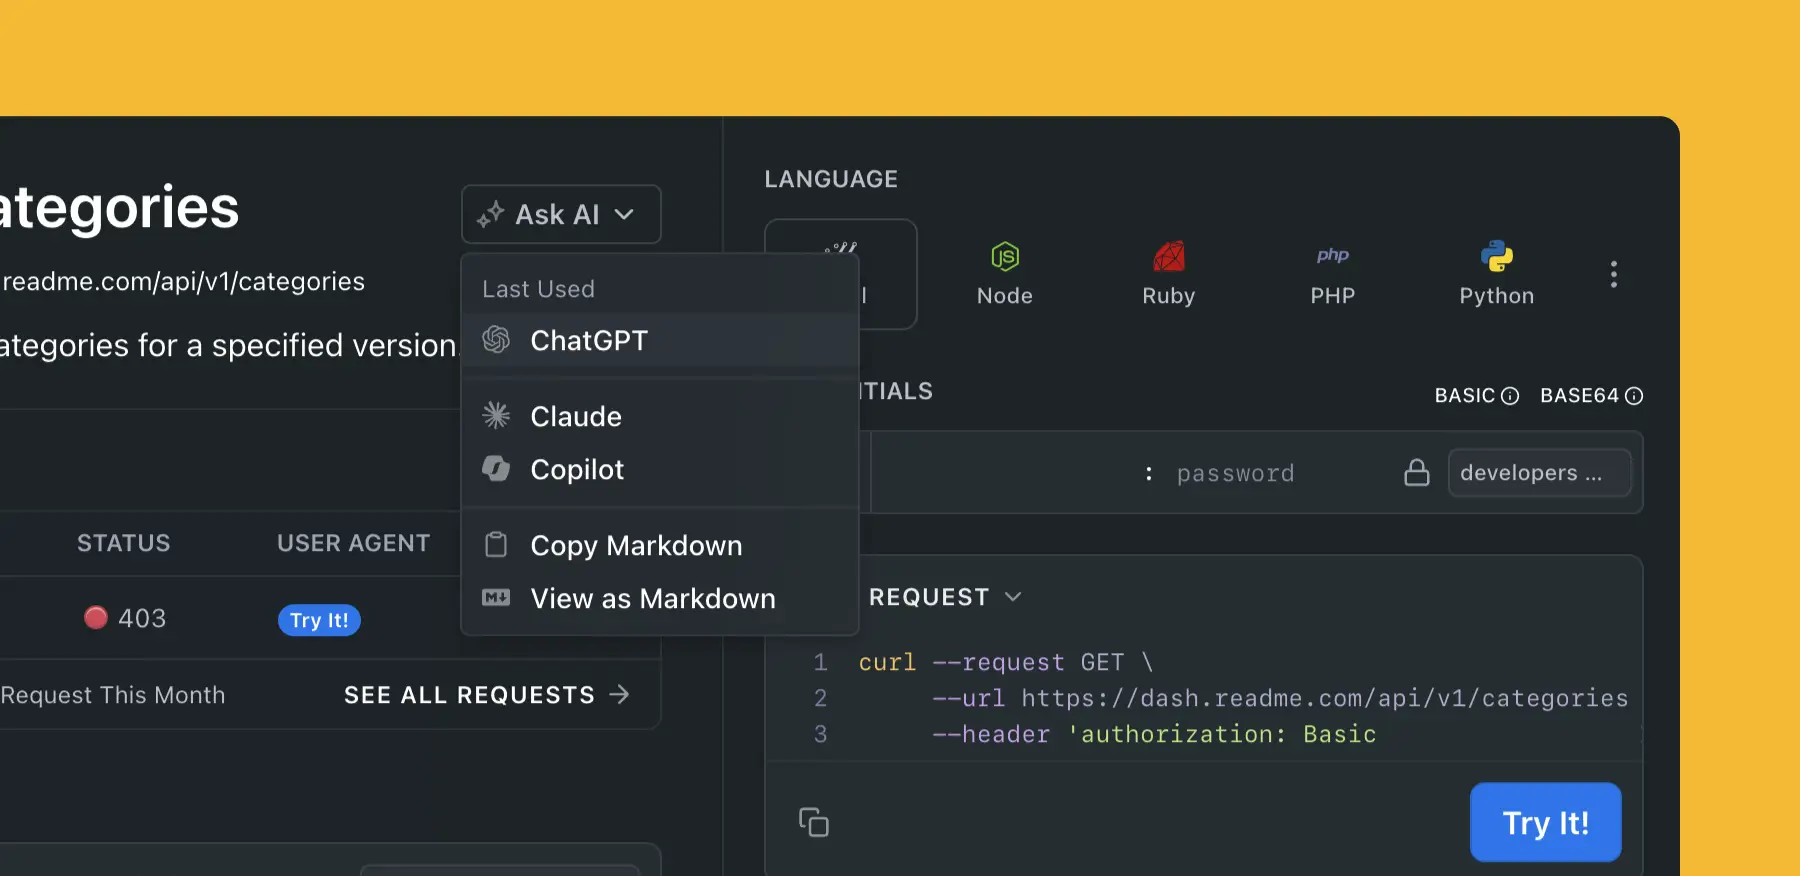Click the clipboard icon beside Copy Markdown
The width and height of the screenshot is (1800, 876).
tap(496, 544)
